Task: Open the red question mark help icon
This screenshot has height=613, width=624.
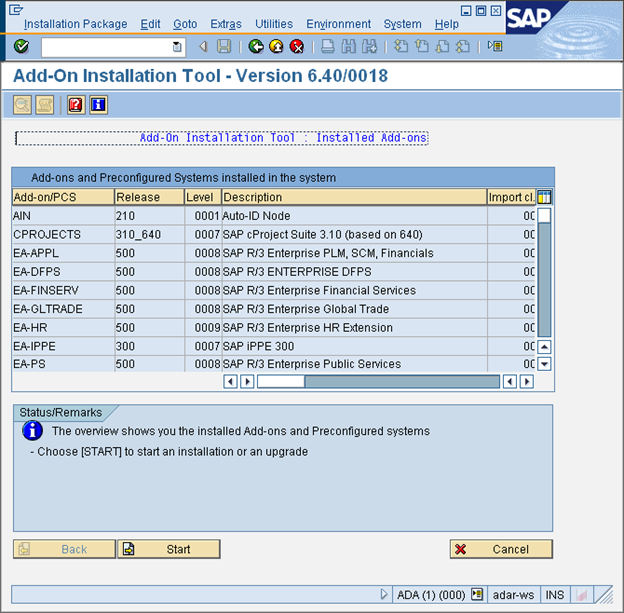Action: click(x=76, y=105)
